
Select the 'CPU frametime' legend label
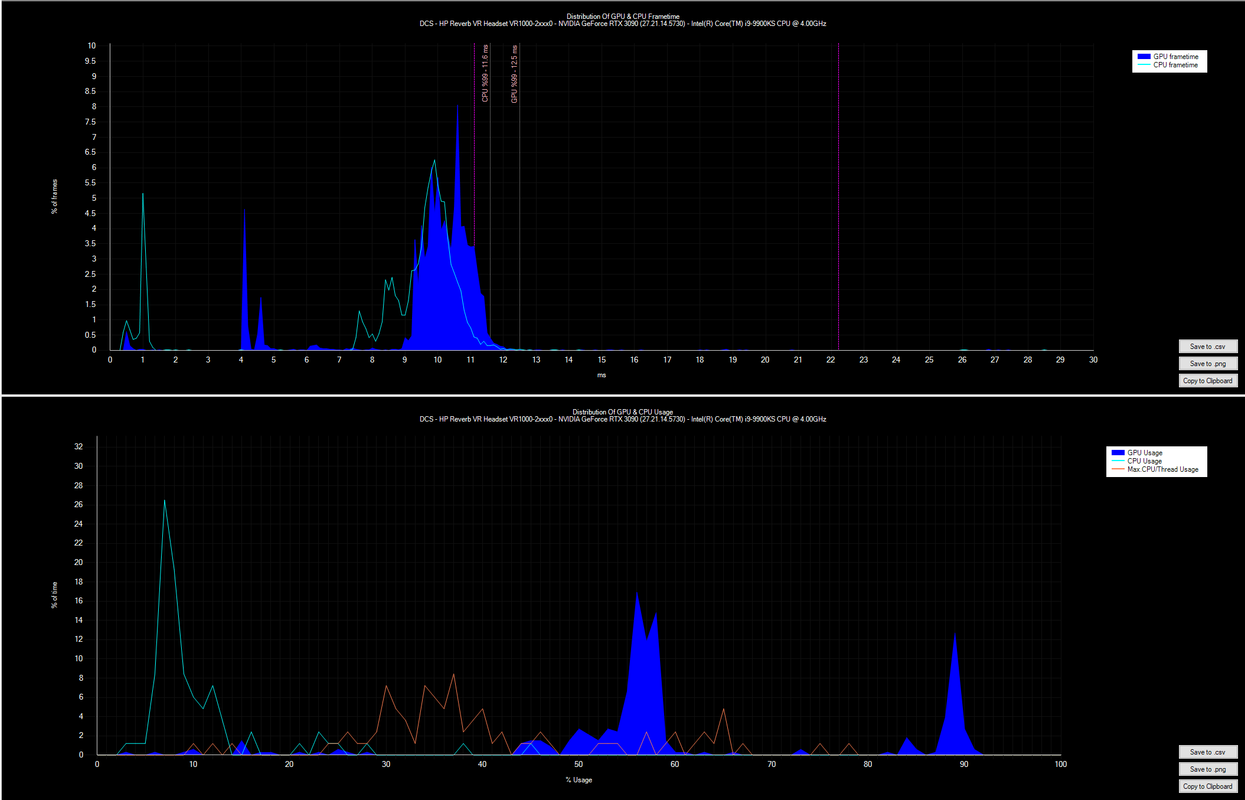coord(1175,65)
